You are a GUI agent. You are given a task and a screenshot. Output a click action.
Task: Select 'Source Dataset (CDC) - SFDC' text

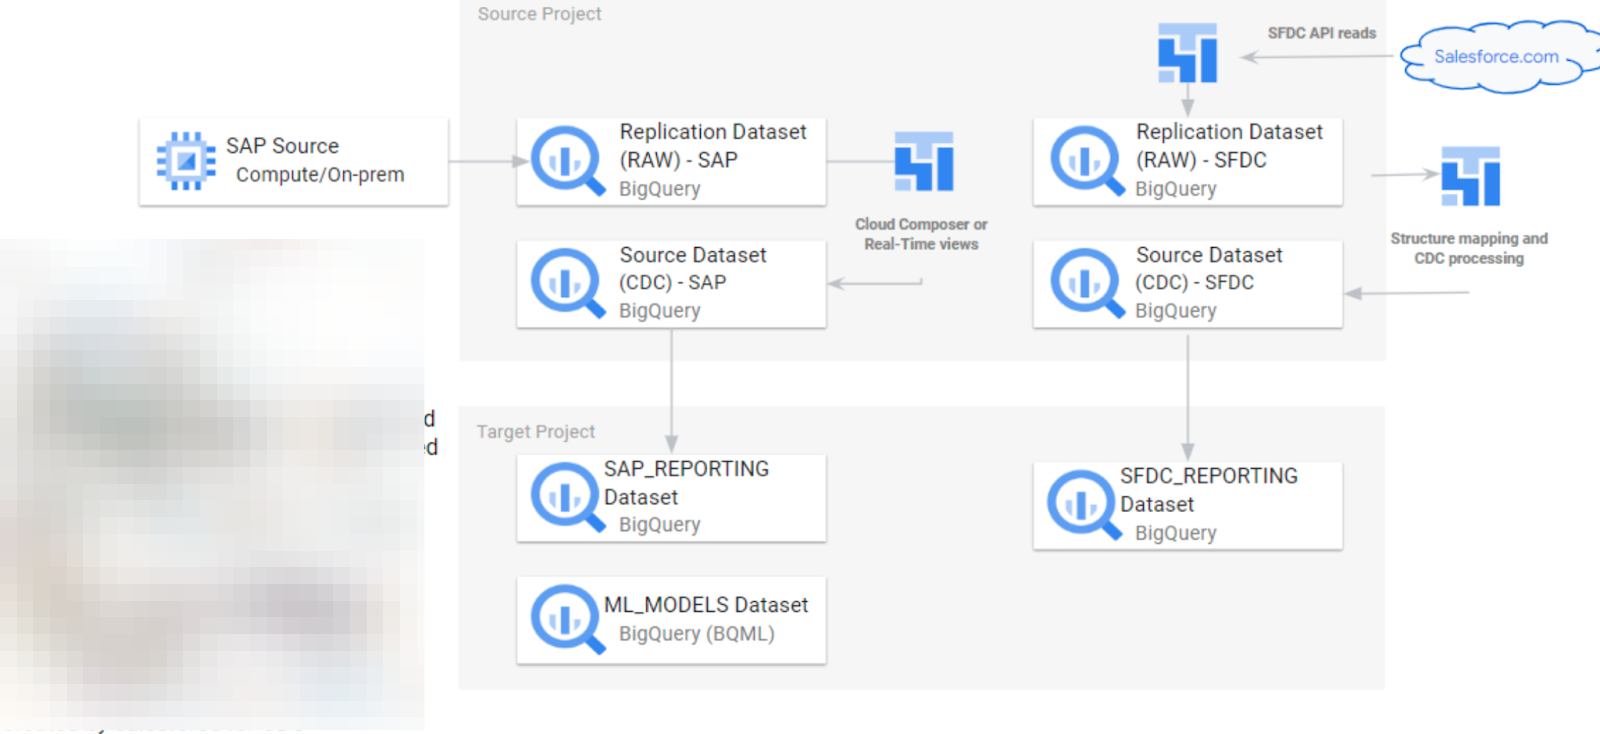click(1209, 269)
